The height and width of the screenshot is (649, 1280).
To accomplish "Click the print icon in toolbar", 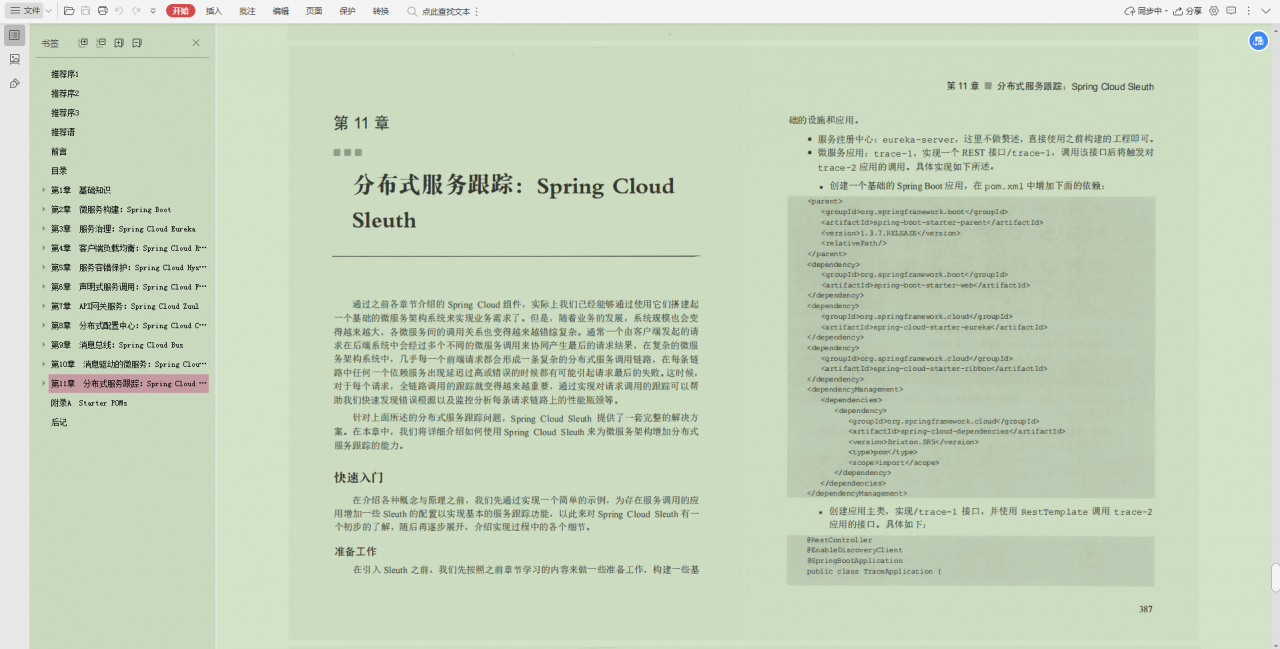I will click(x=102, y=11).
